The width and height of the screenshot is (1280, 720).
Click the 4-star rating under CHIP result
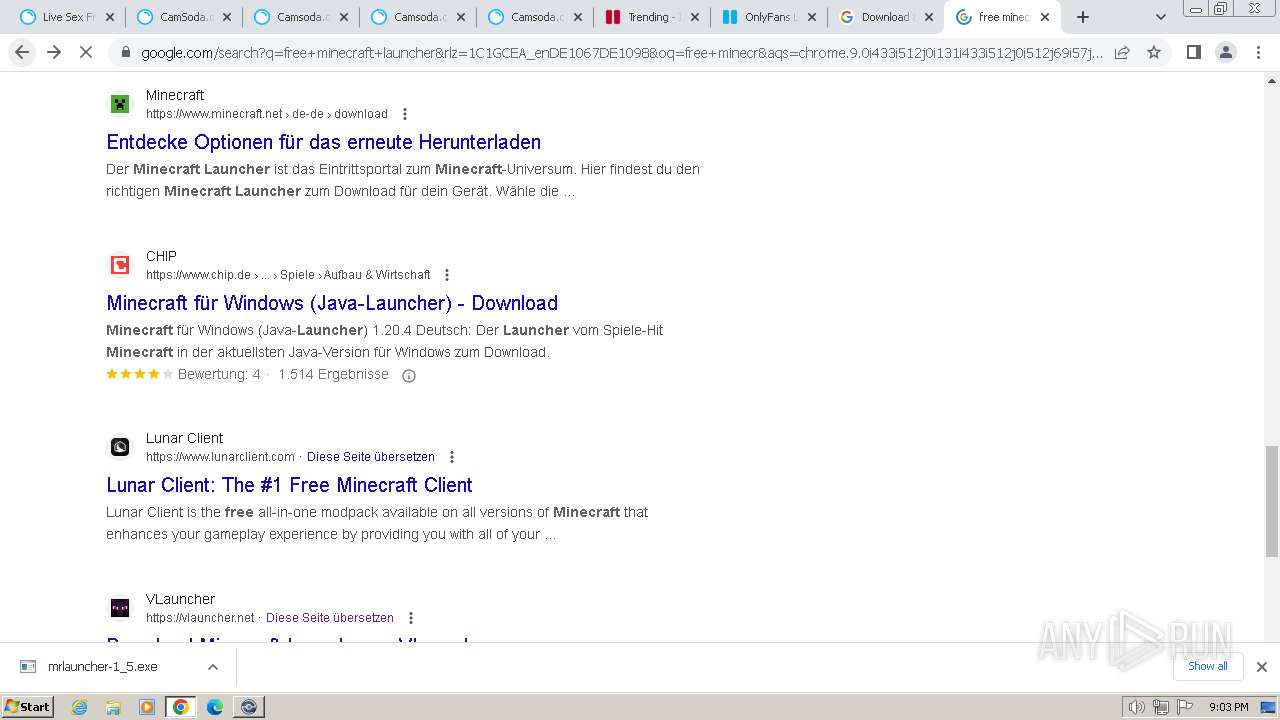(140, 374)
